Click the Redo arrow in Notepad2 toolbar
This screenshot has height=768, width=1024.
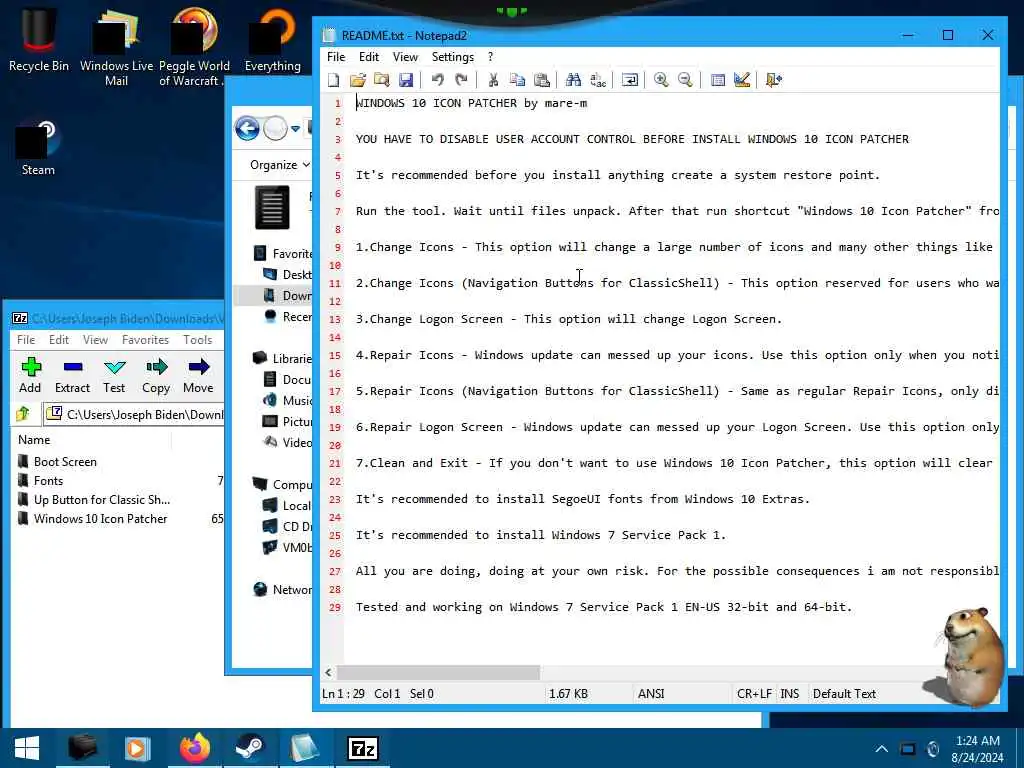click(462, 80)
